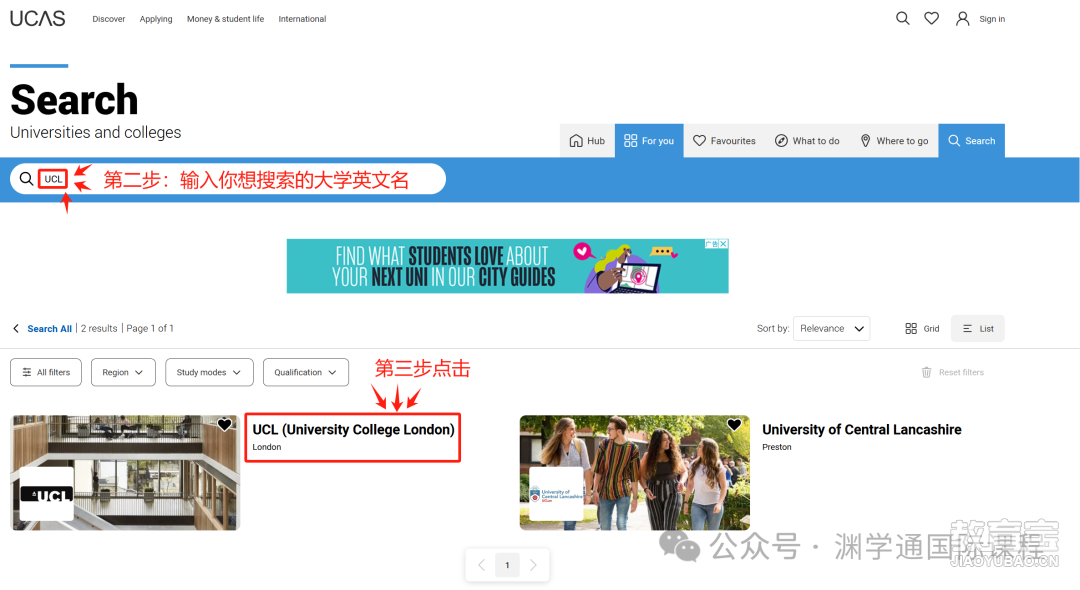The width and height of the screenshot is (1080, 590).
Task: Open Money & student life menu
Action: [225, 19]
